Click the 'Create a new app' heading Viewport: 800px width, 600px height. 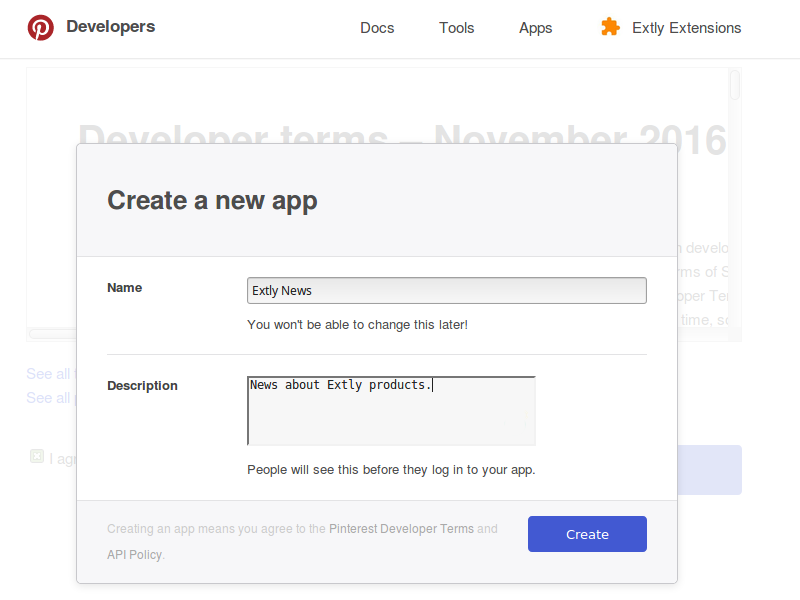click(212, 201)
